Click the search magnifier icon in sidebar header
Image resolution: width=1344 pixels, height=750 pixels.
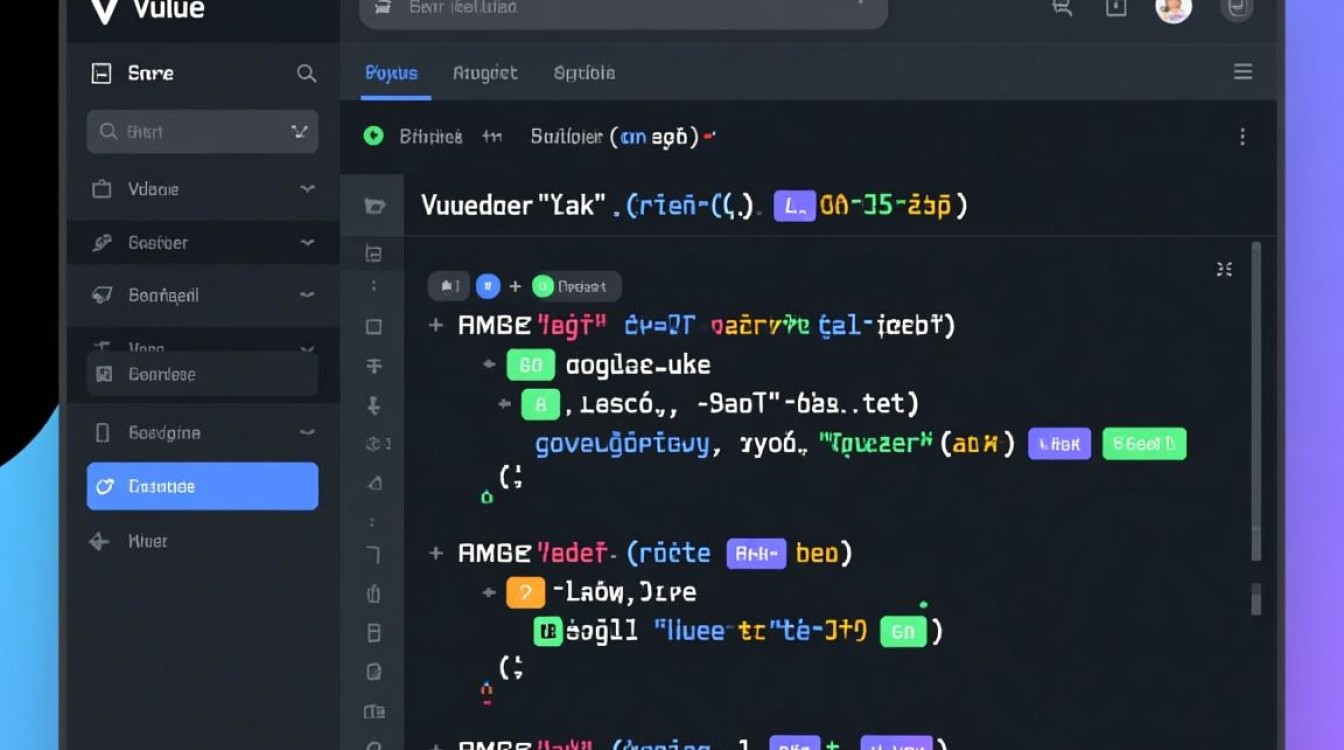pyautogui.click(x=306, y=74)
